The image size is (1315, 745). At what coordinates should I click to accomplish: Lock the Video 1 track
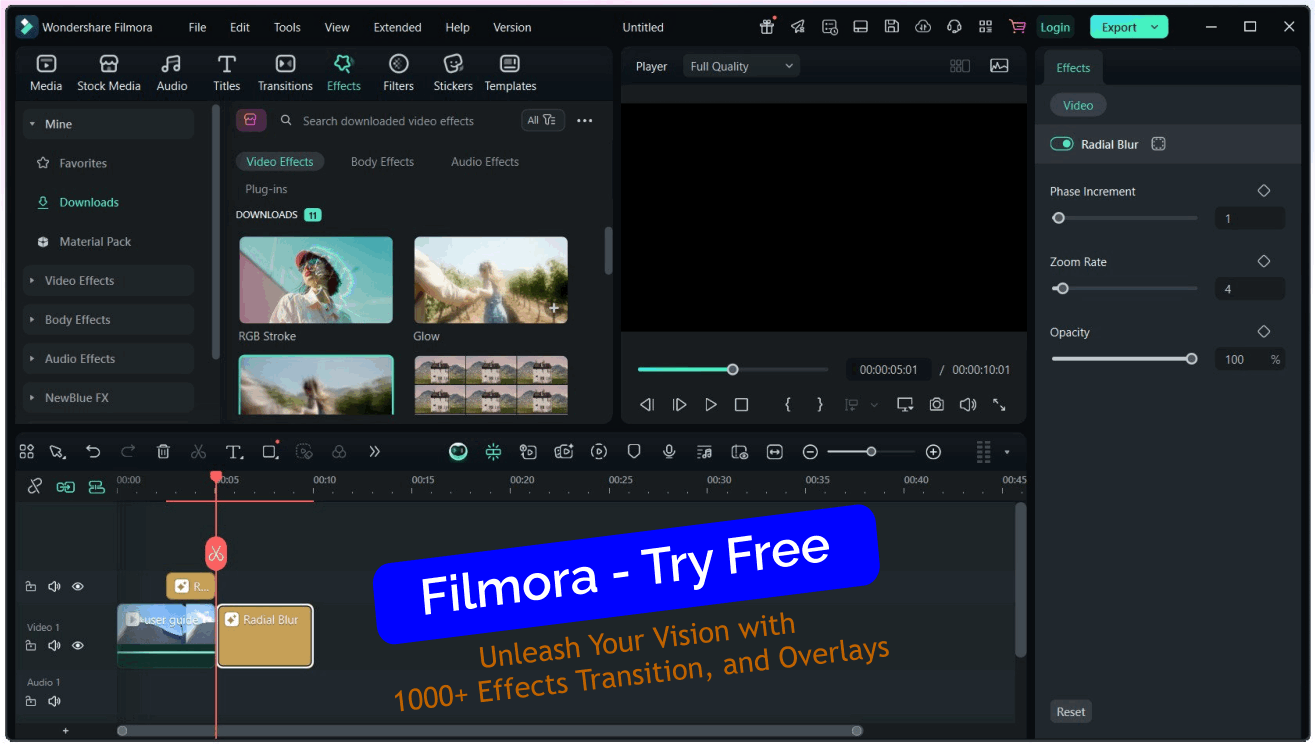coord(31,646)
